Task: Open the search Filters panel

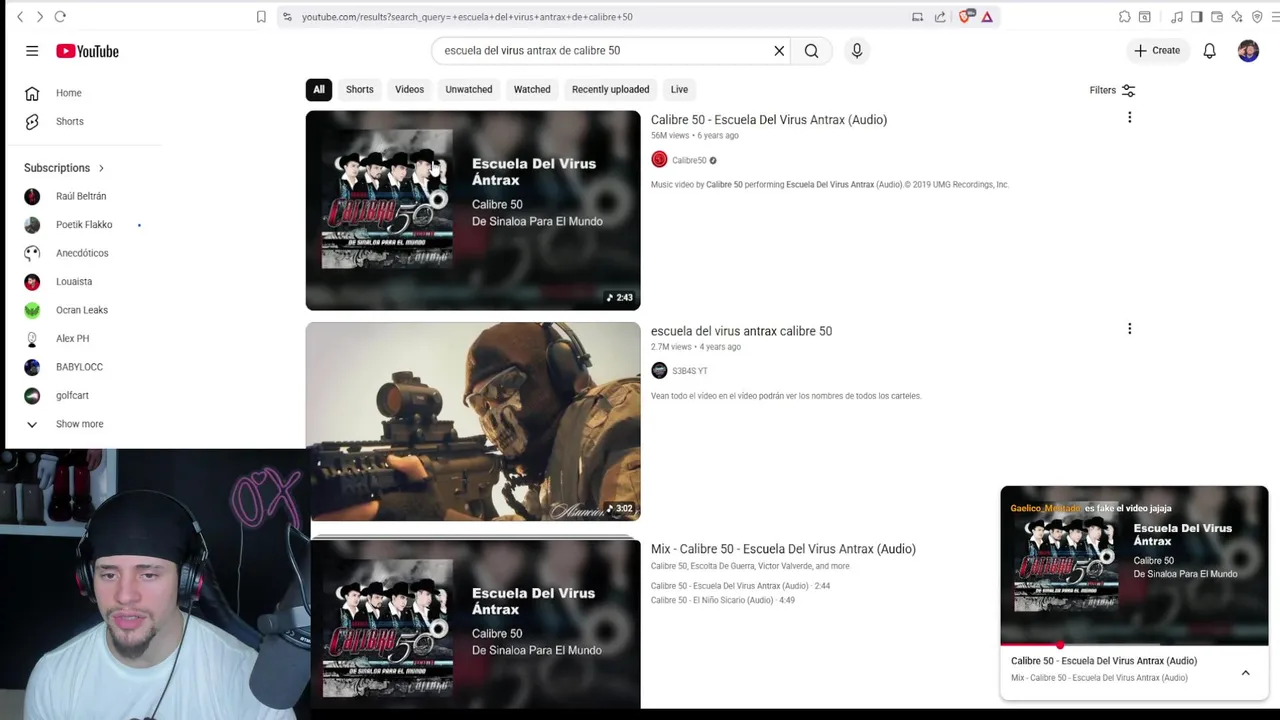Action: click(x=1112, y=91)
